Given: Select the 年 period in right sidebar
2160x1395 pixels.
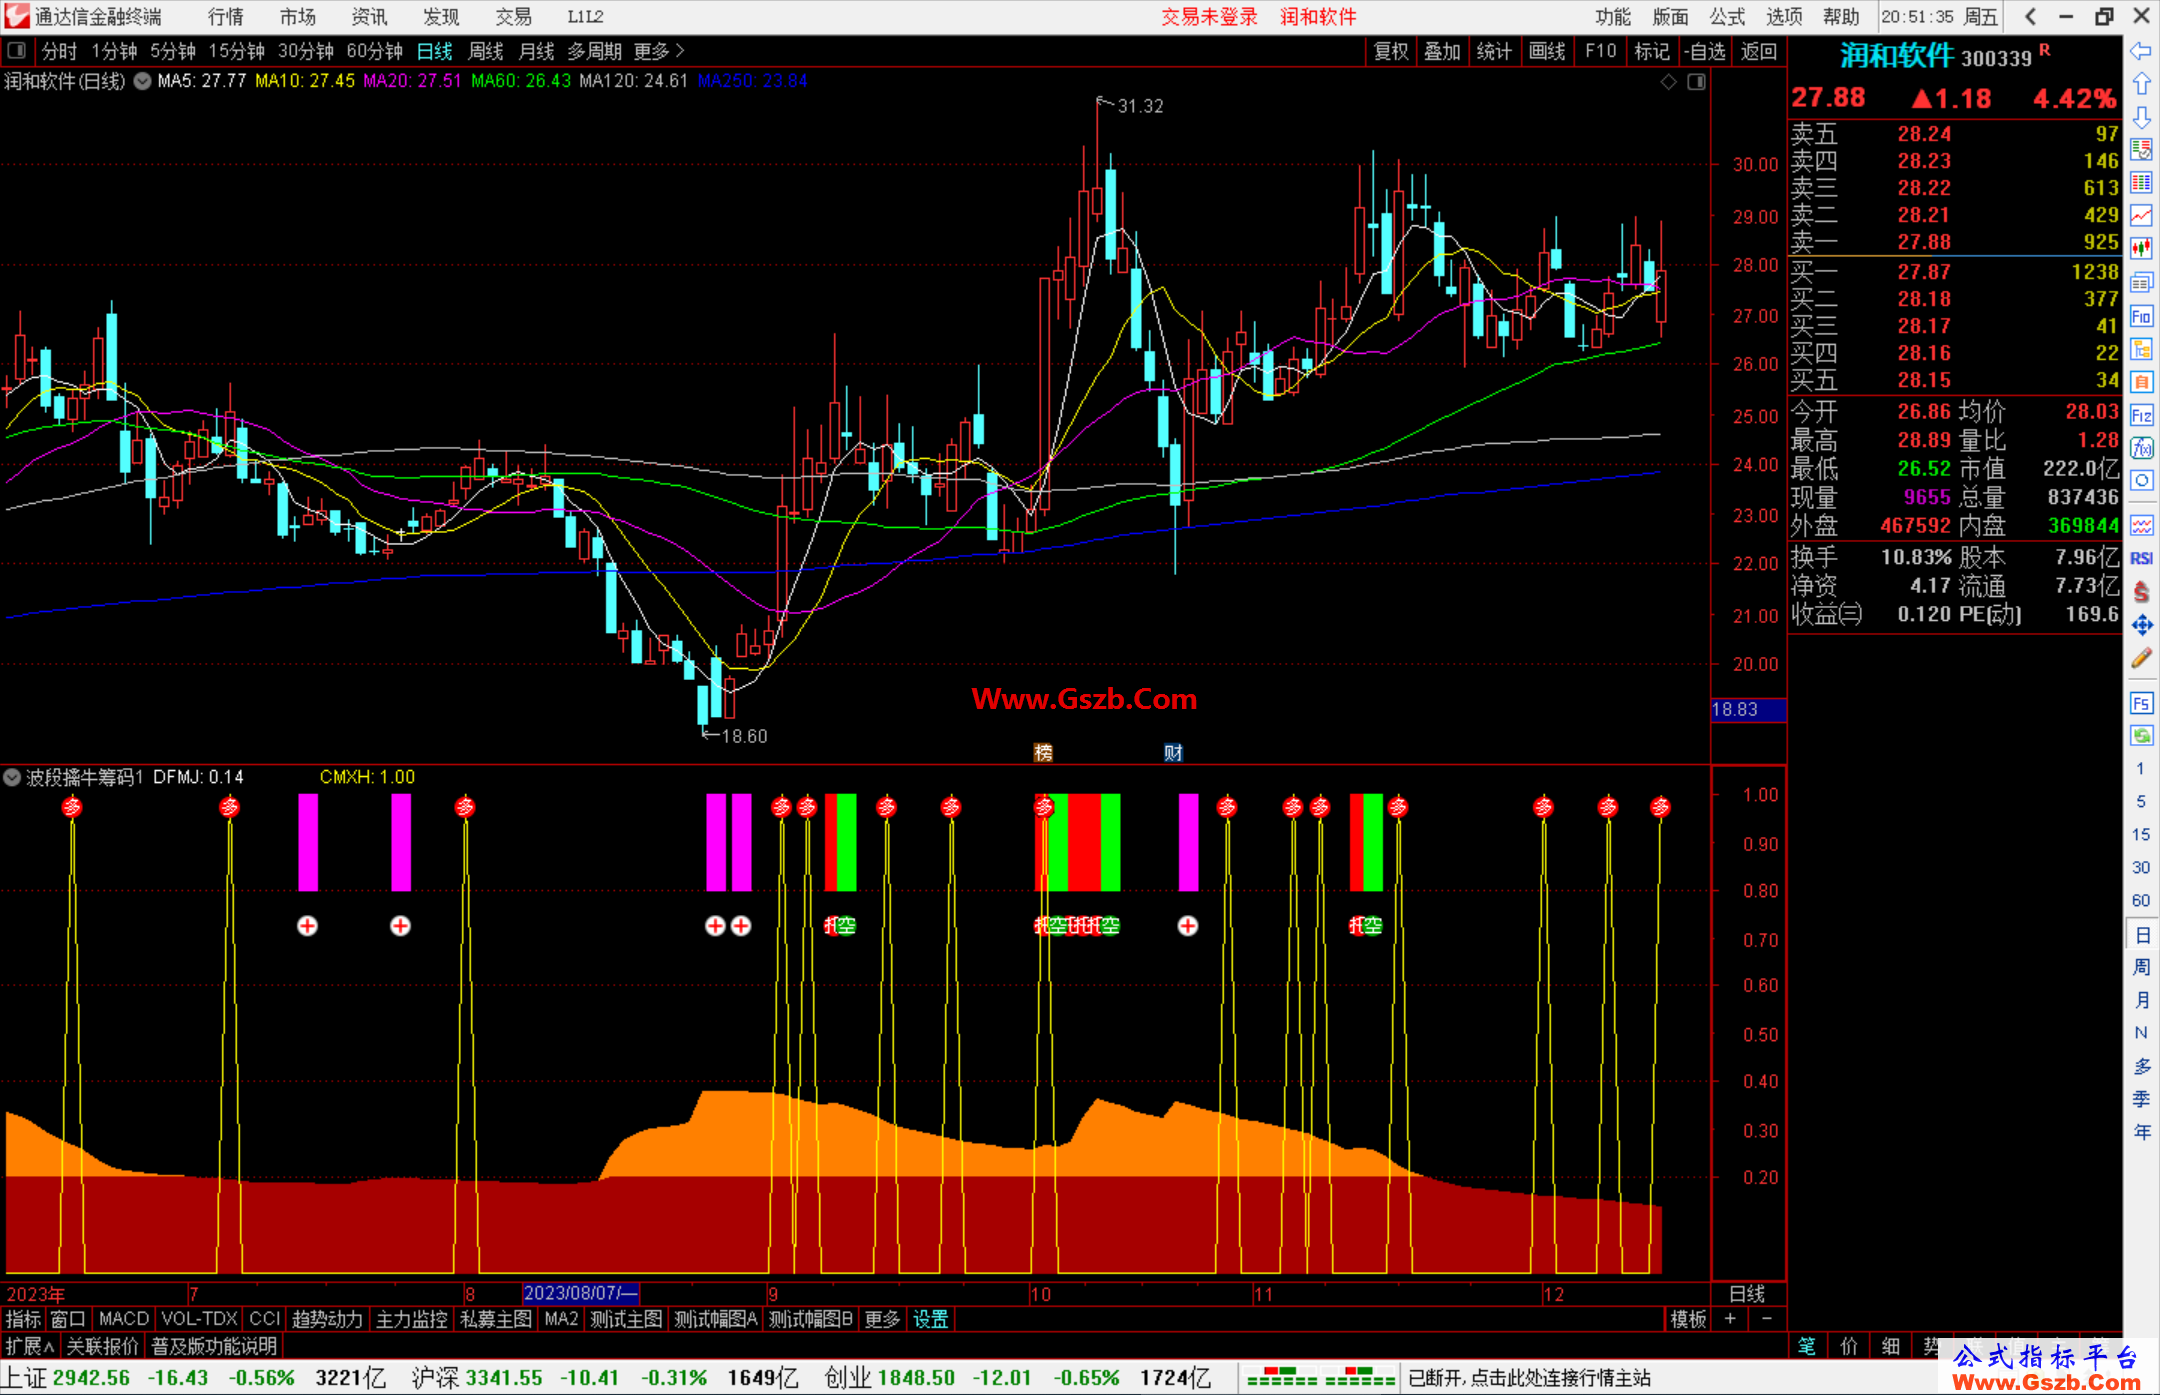Looking at the screenshot, I should click(2141, 1132).
